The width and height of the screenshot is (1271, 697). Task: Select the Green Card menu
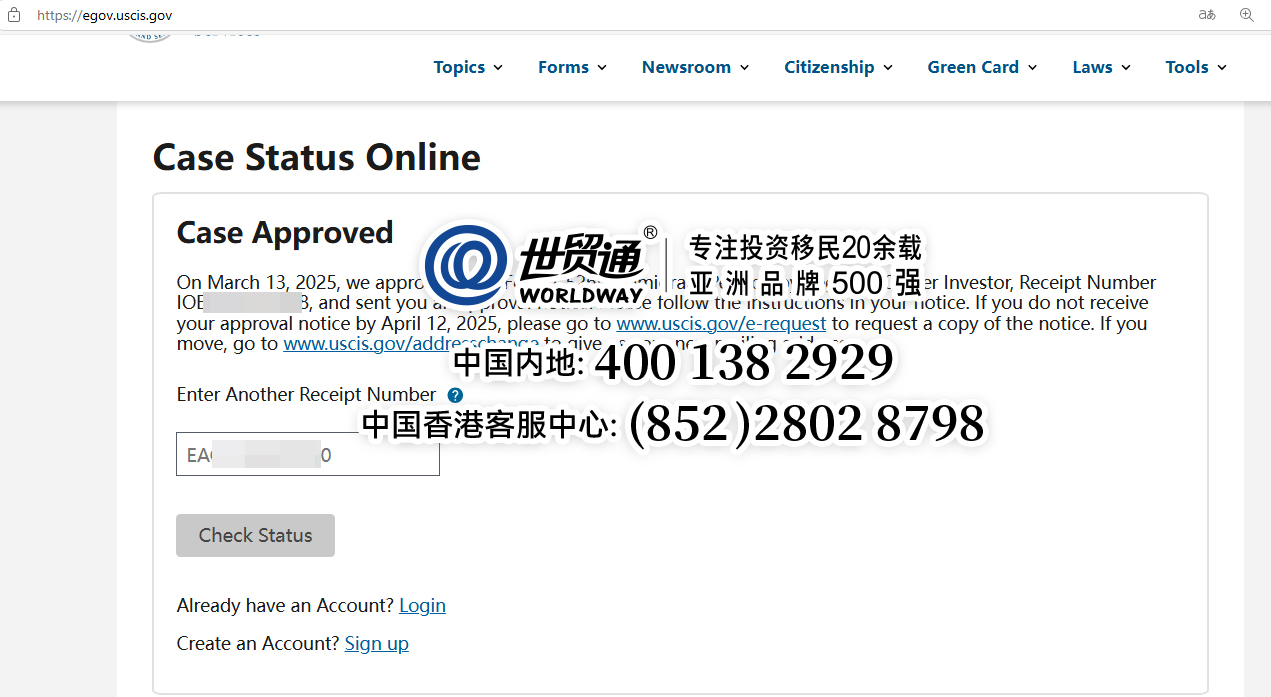point(982,67)
